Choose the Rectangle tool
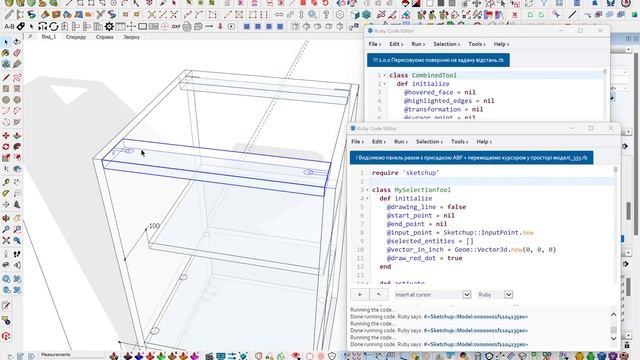Viewport: 640px width, 360px height. coord(6,88)
